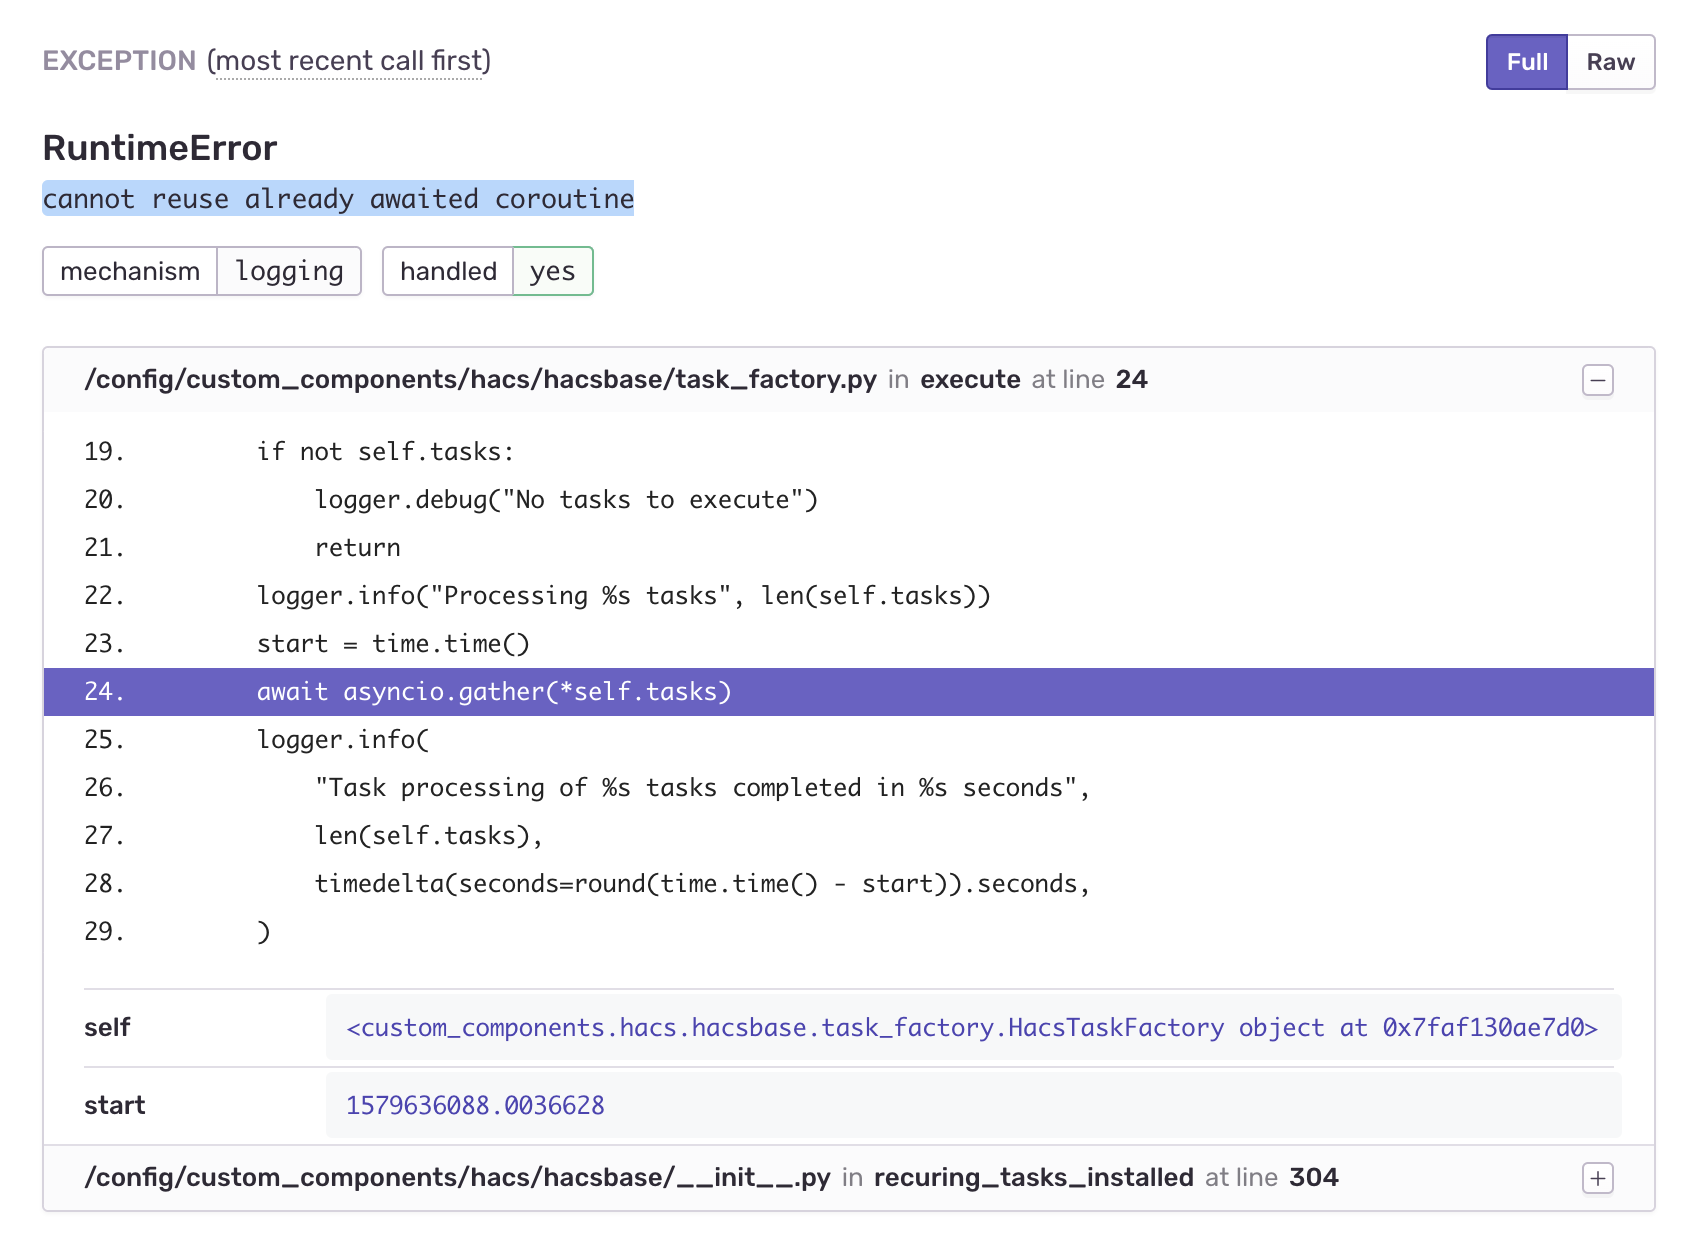Viewport: 1688px width, 1248px height.
Task: Click the handled yes tag
Action: (487, 271)
